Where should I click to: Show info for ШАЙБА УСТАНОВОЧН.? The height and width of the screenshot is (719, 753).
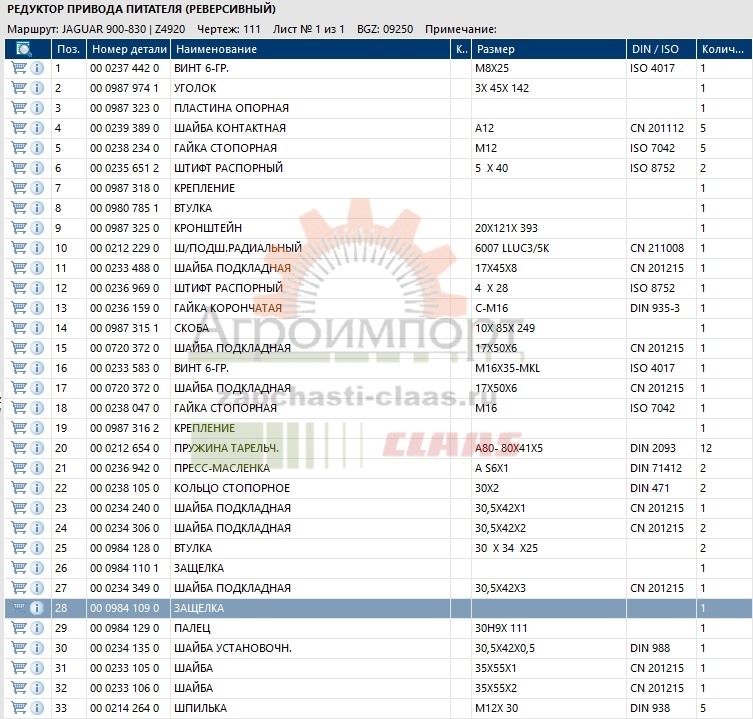37,648
